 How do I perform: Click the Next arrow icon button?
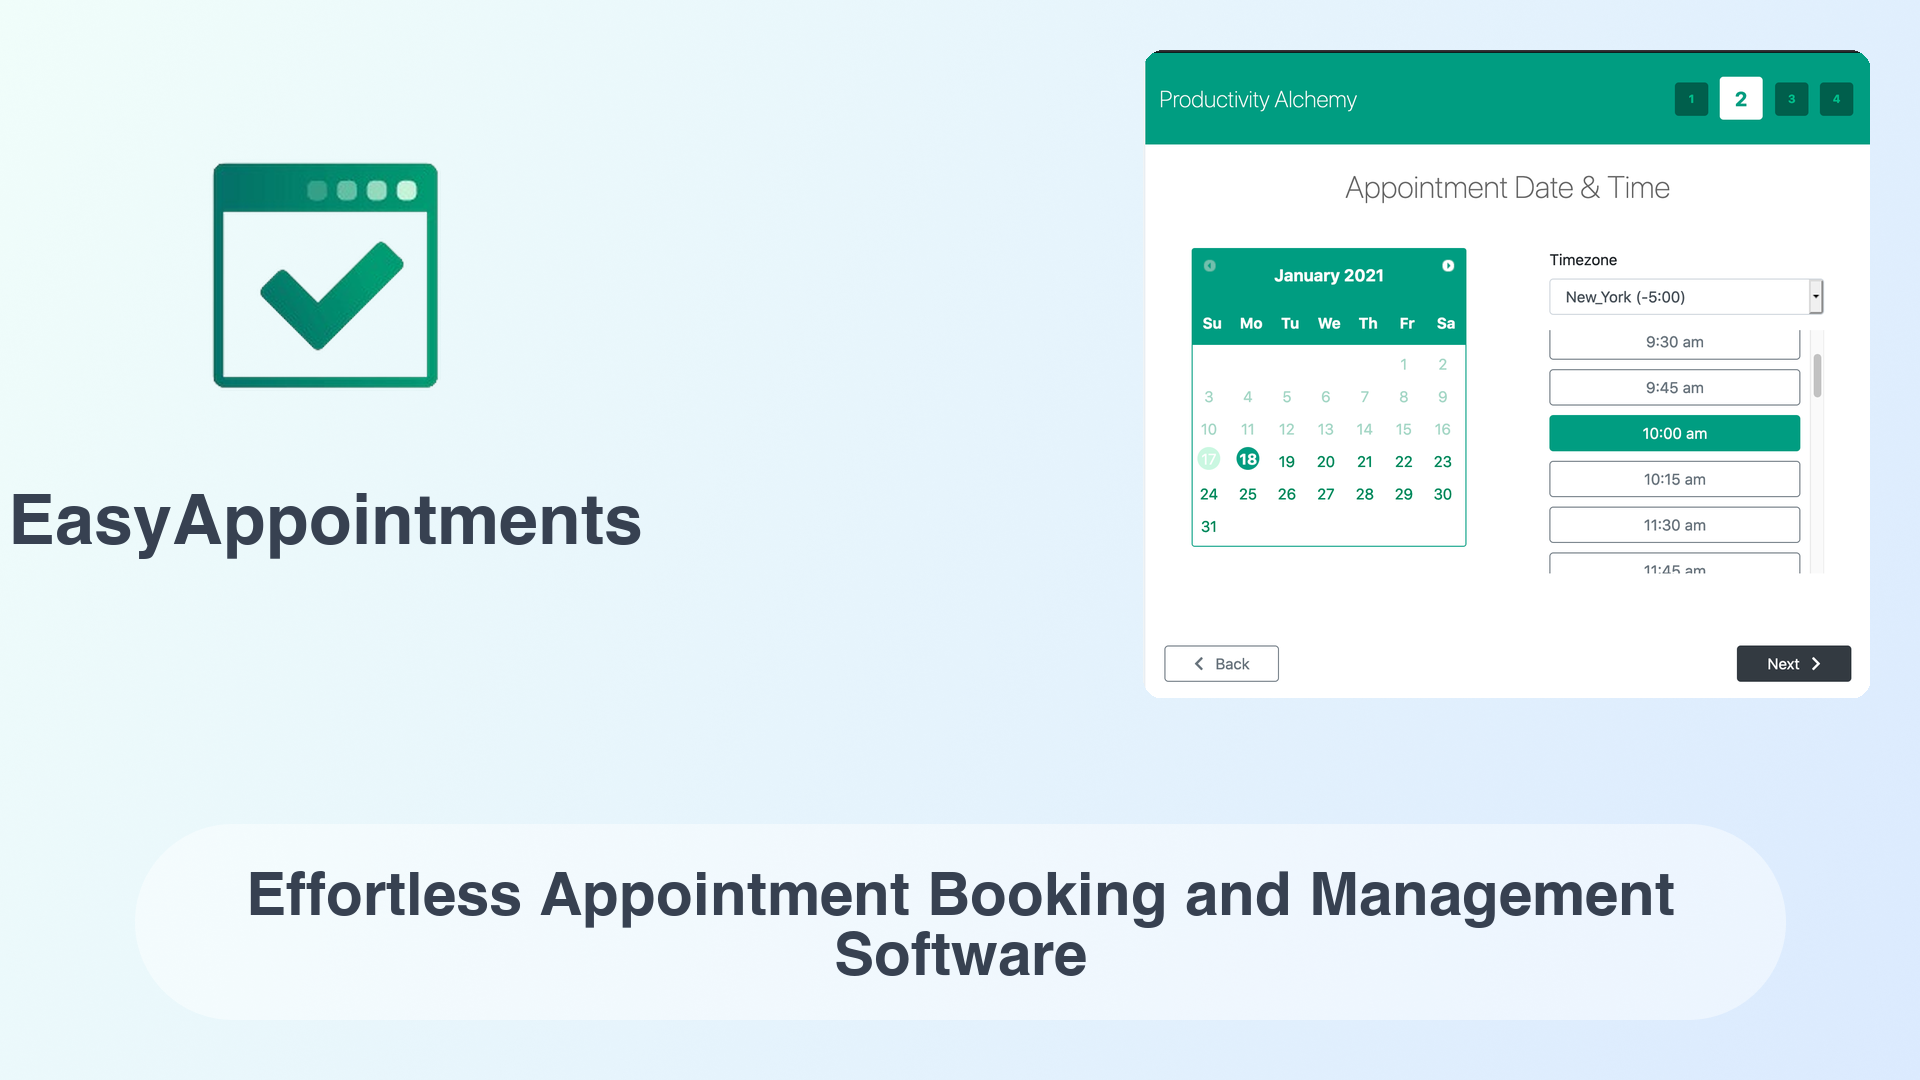(1817, 663)
